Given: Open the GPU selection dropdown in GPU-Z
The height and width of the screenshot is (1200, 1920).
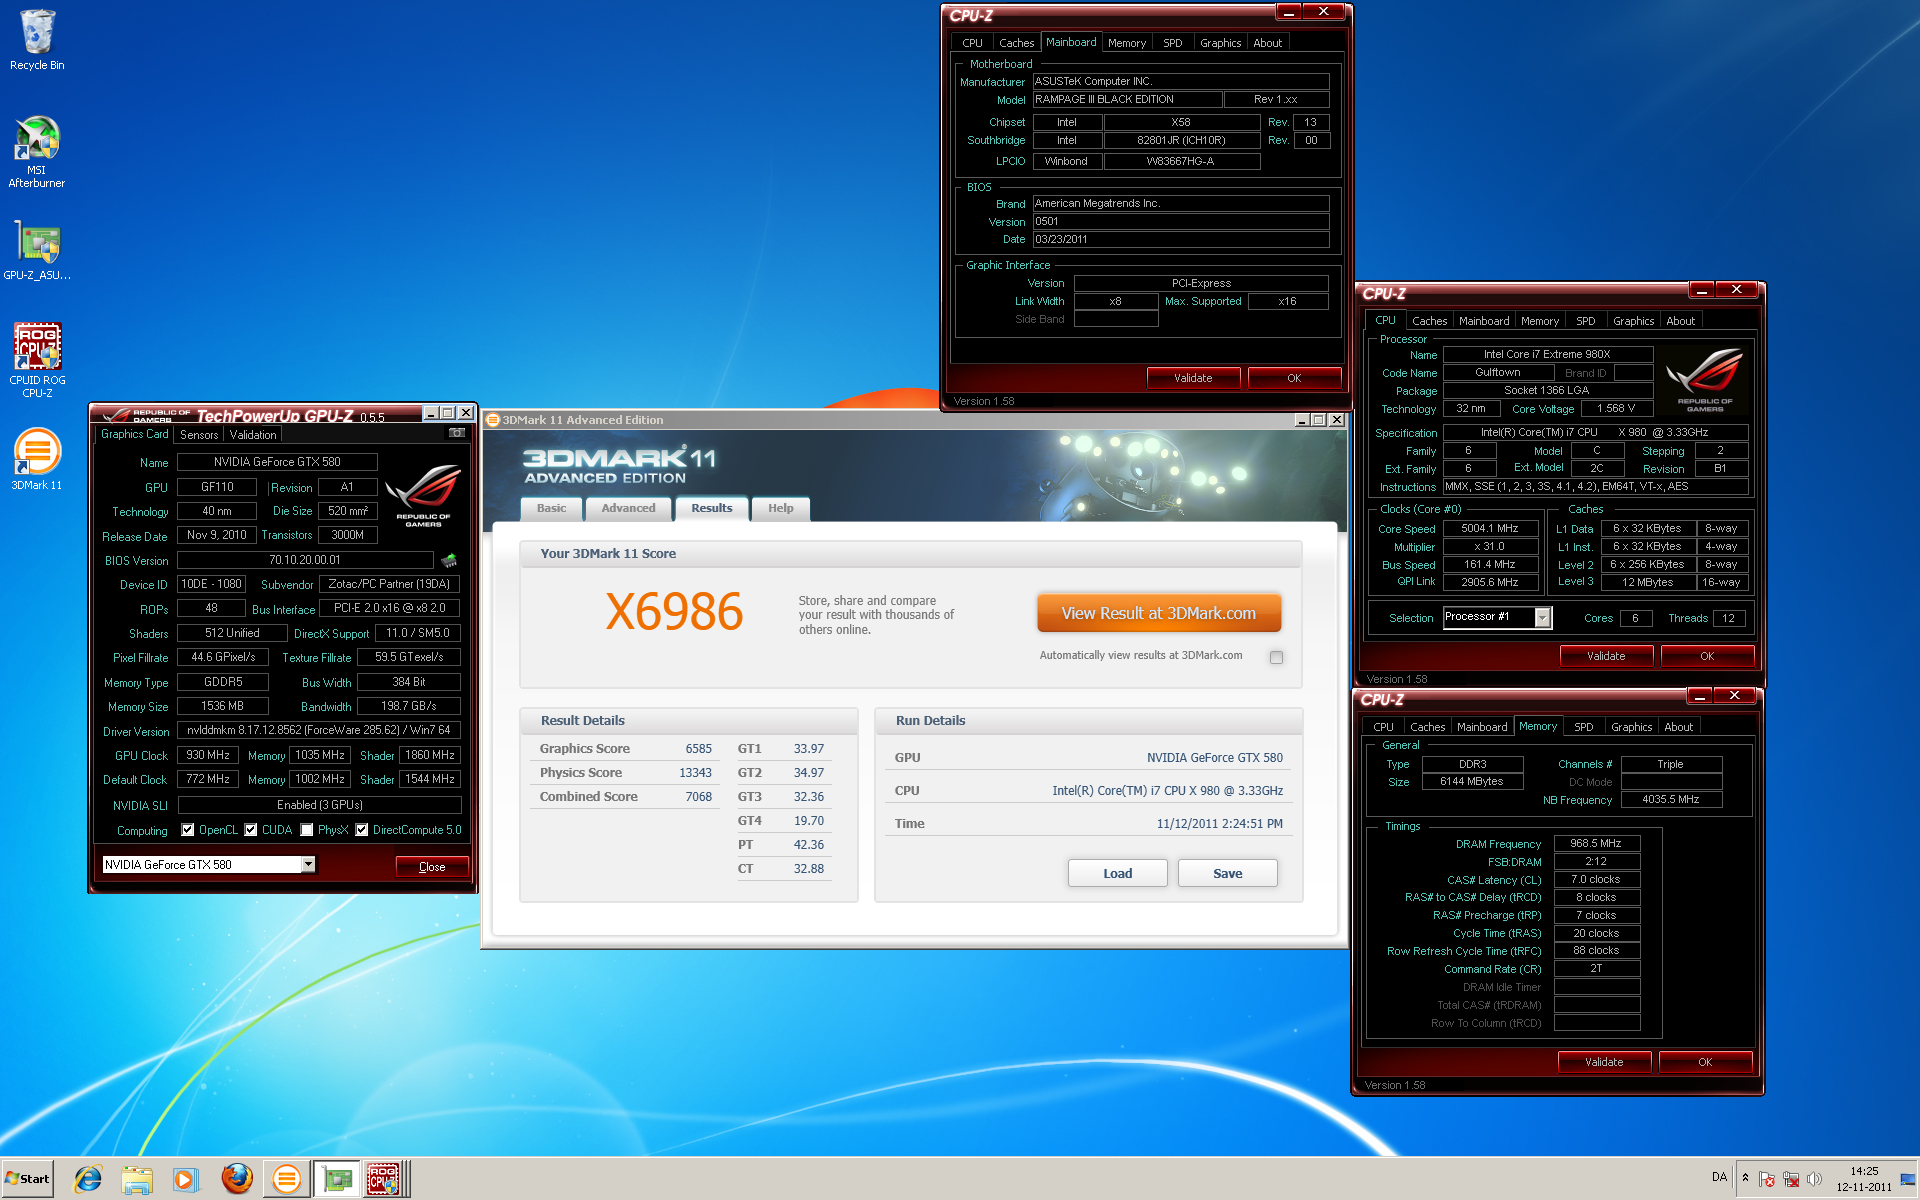Looking at the screenshot, I should coord(308,865).
